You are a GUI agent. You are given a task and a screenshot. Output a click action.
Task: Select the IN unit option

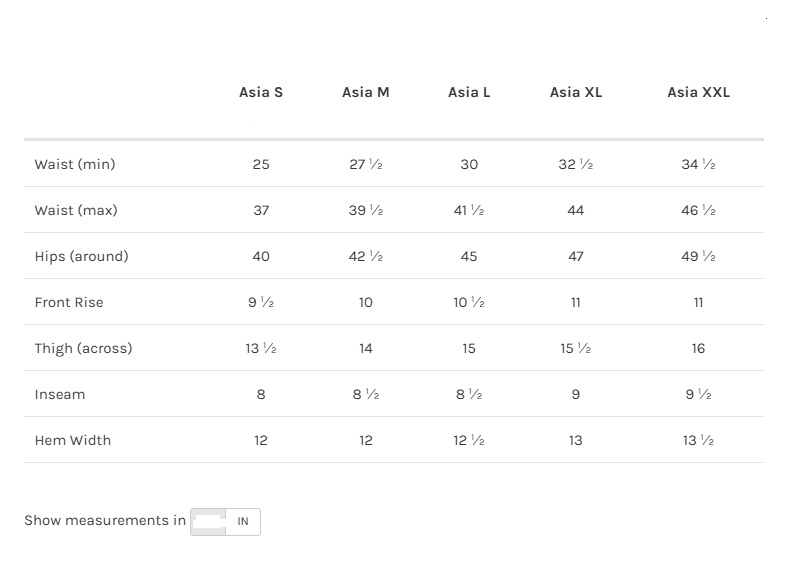click(x=243, y=521)
